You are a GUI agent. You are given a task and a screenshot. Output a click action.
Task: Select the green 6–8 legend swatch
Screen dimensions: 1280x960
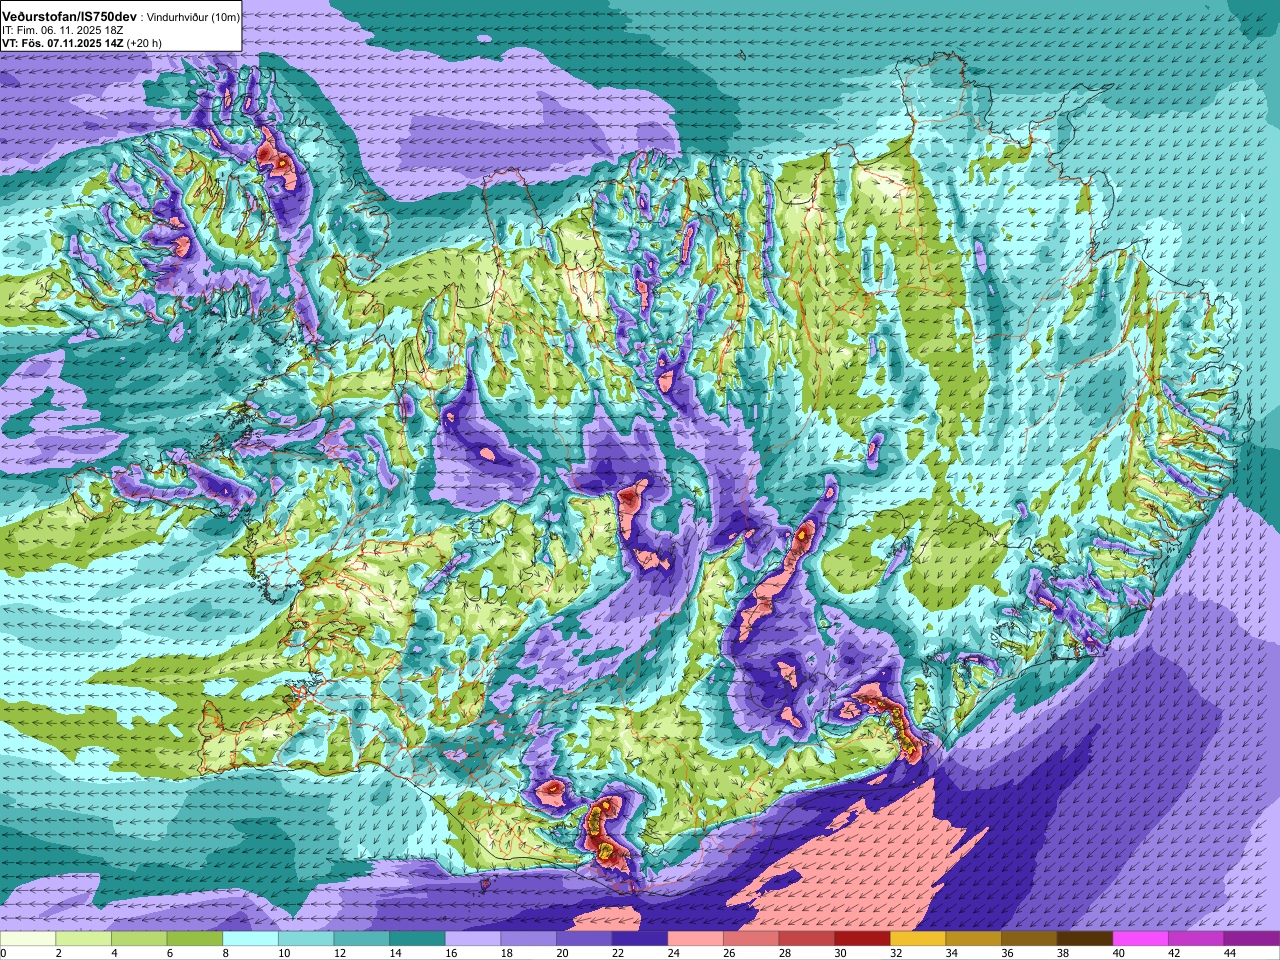tap(195, 939)
